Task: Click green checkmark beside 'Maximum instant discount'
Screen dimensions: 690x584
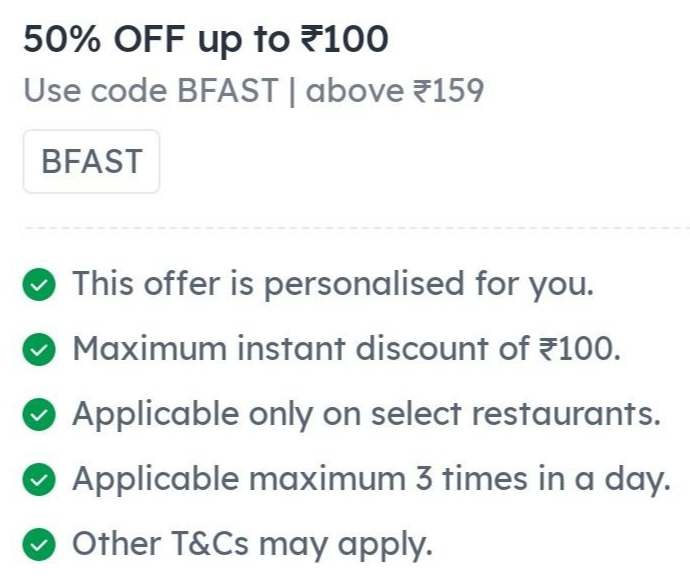Action: click(39, 349)
